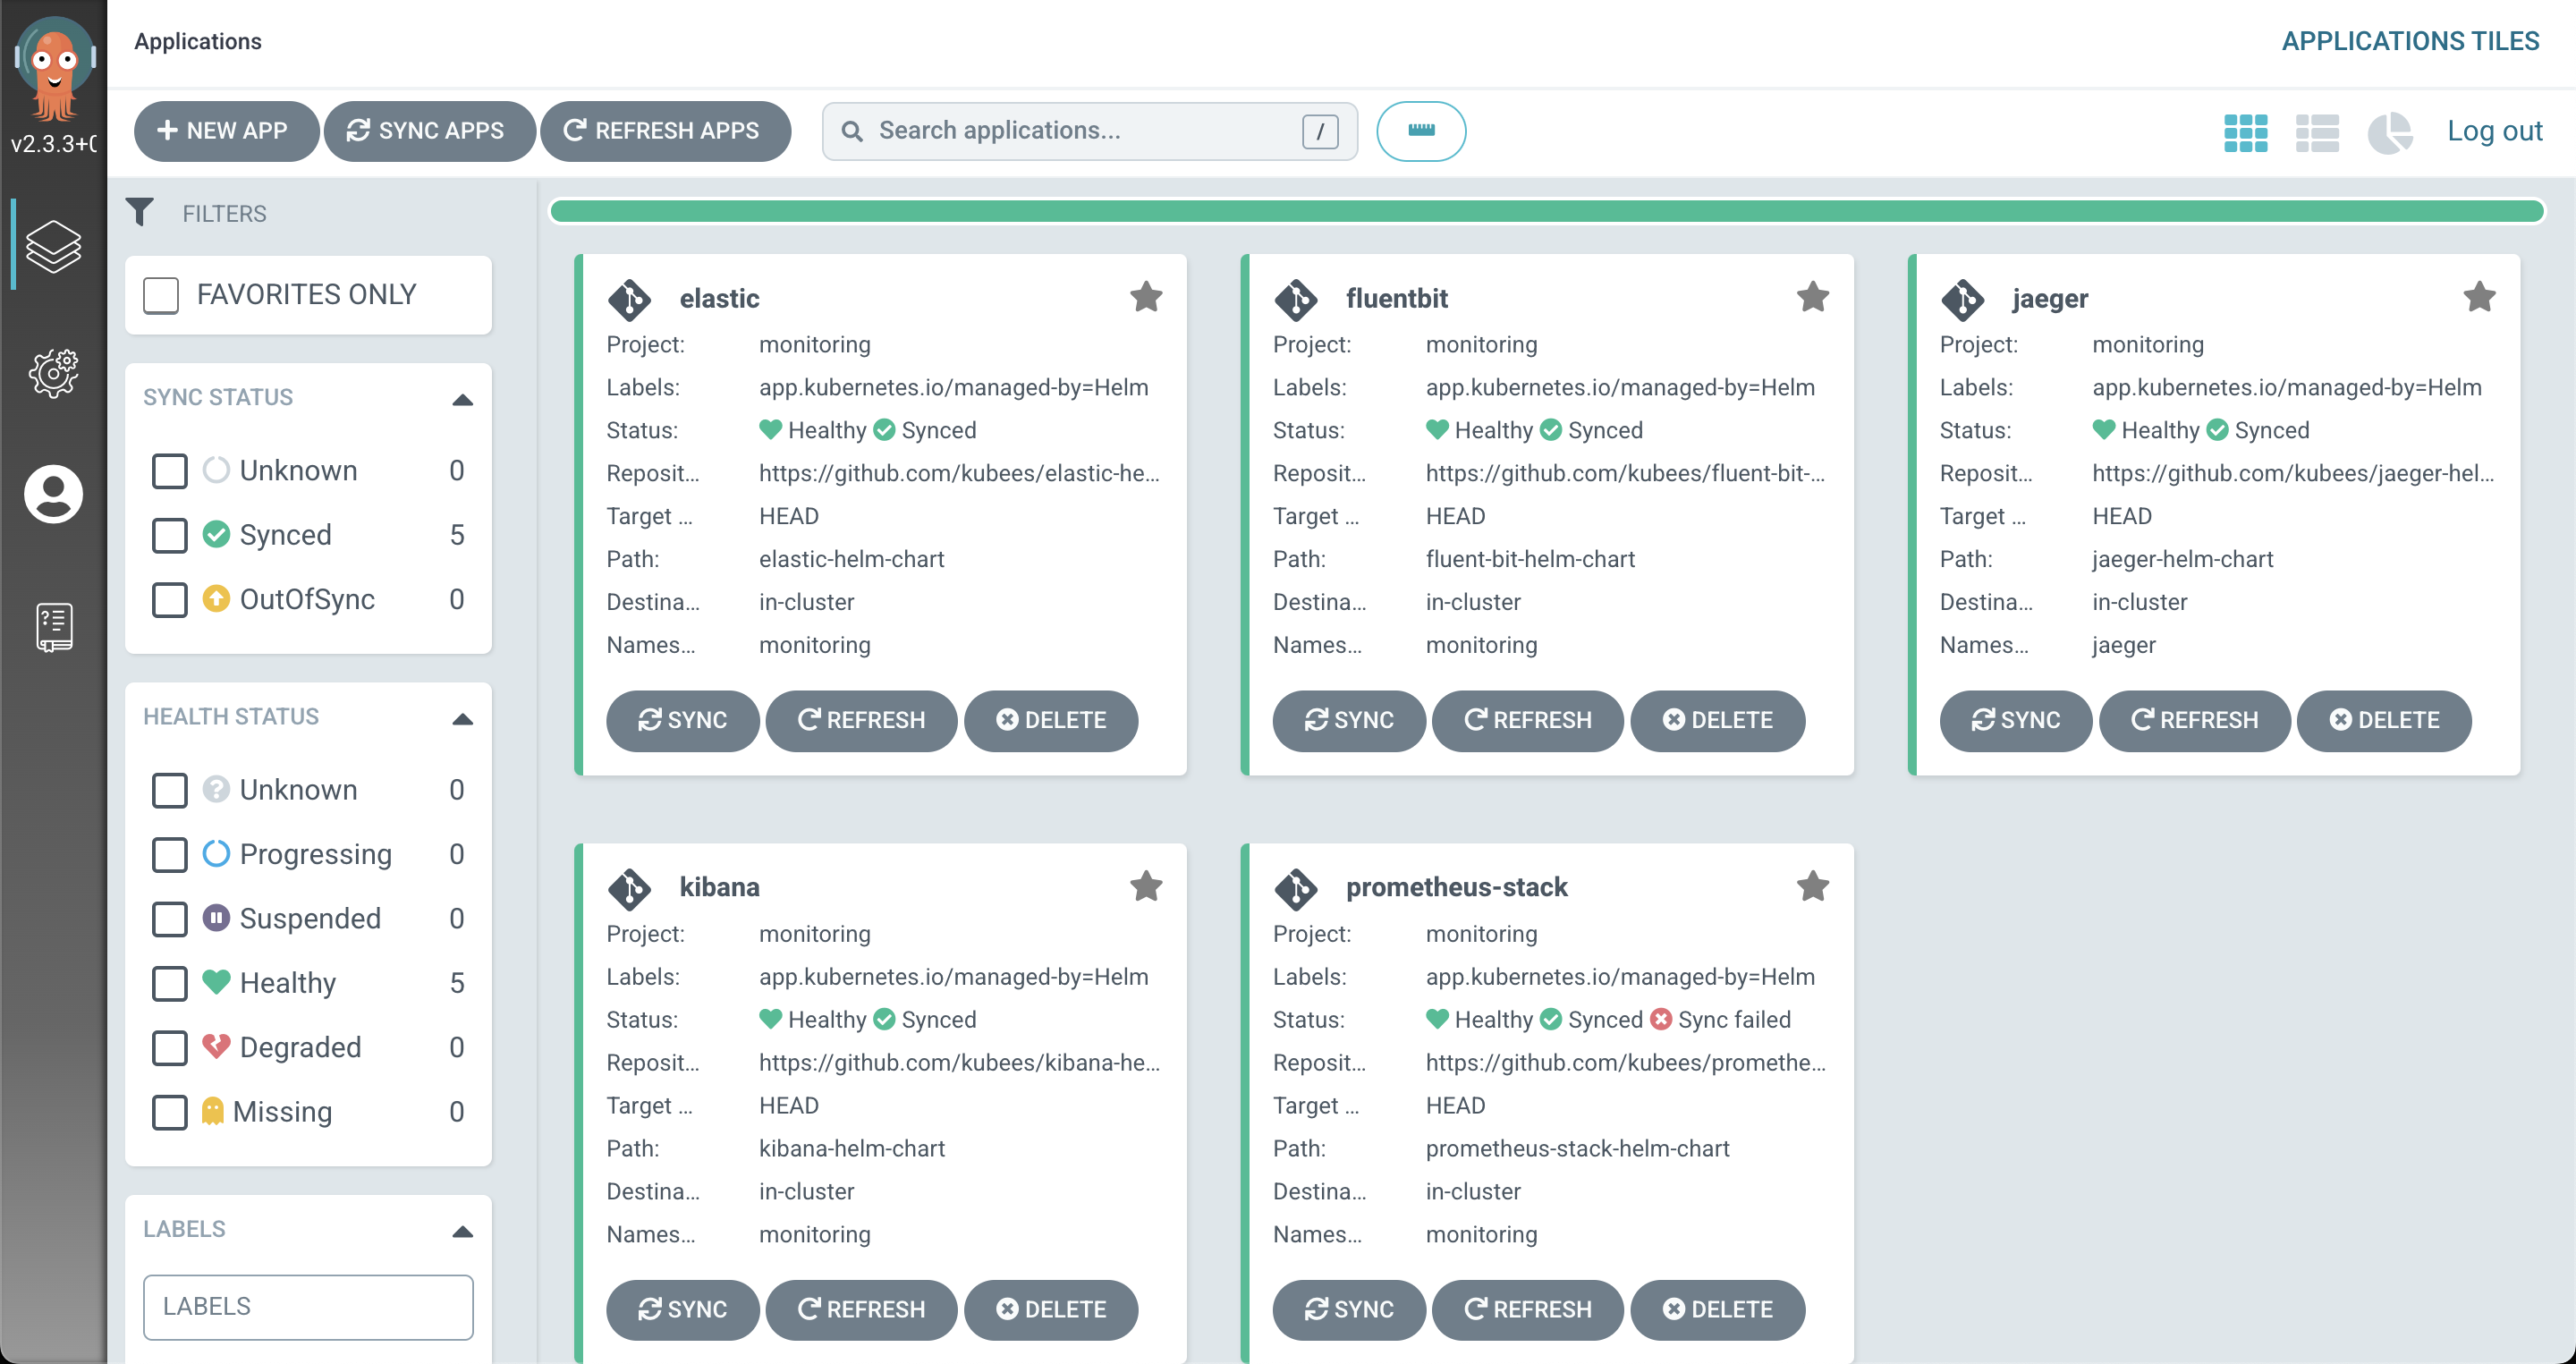This screenshot has width=2576, height=1364.
Task: Click the Applications breadcrumb title
Action: point(198,41)
